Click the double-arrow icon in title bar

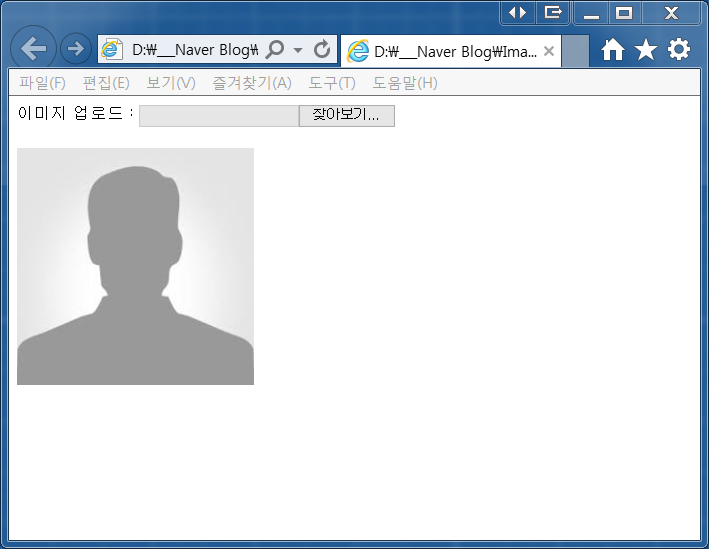click(517, 12)
